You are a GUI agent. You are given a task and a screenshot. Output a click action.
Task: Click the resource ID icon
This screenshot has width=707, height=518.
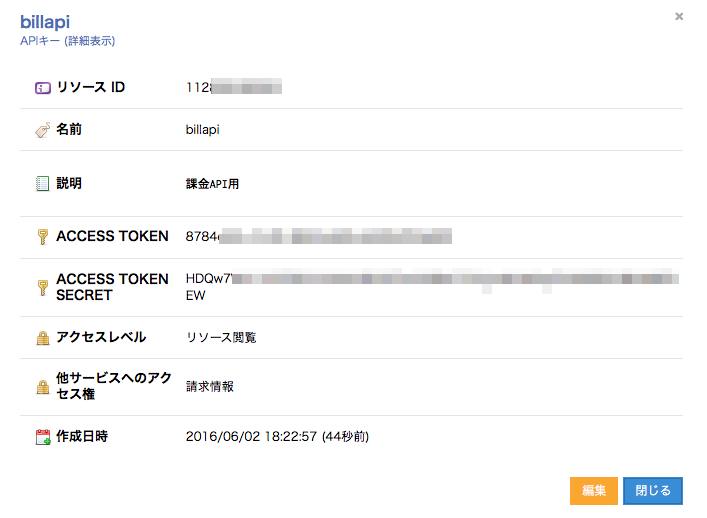point(43,88)
